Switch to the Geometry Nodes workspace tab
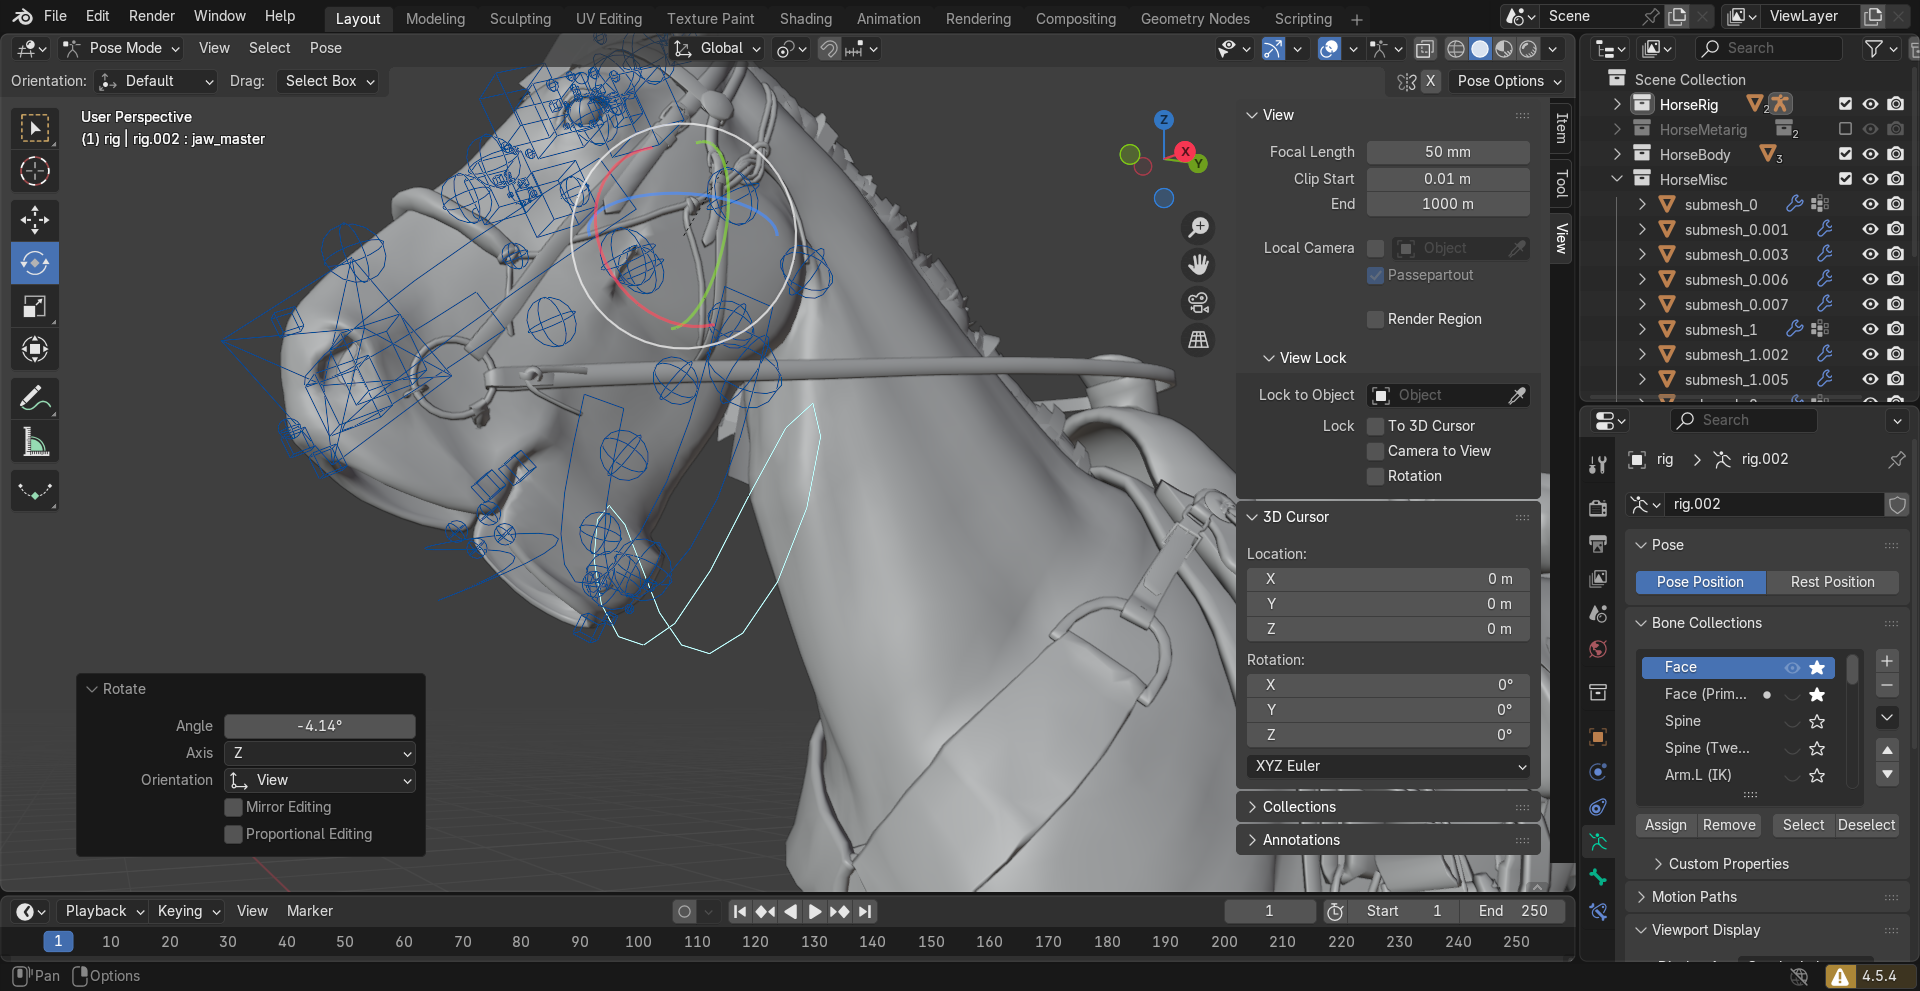 point(1195,18)
